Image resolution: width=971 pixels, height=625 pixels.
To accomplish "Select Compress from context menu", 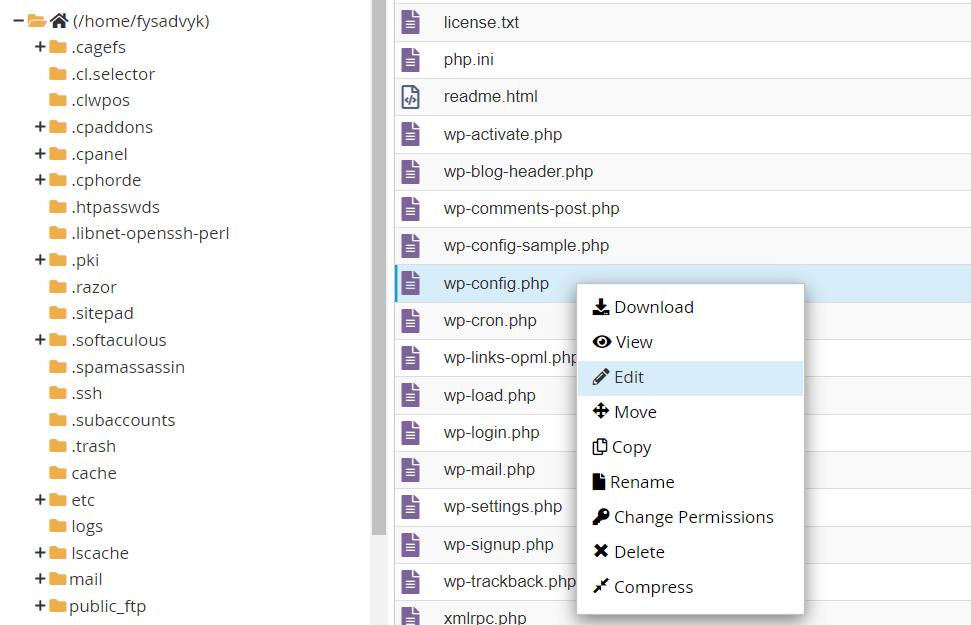I will click(x=653, y=587).
